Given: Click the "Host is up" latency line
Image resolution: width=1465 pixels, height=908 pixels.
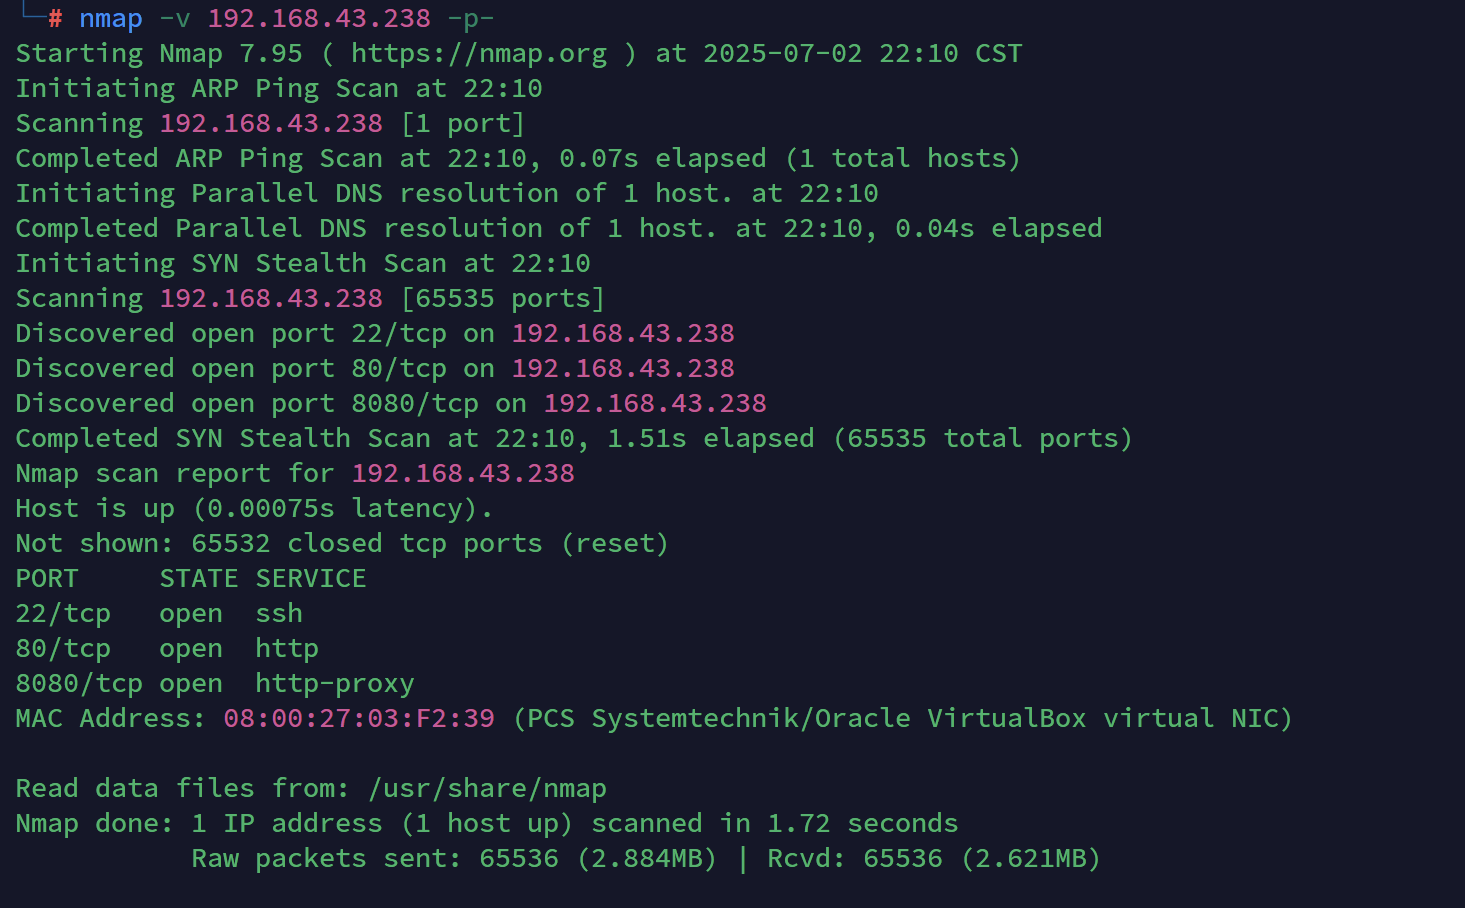Looking at the screenshot, I should point(254,509).
